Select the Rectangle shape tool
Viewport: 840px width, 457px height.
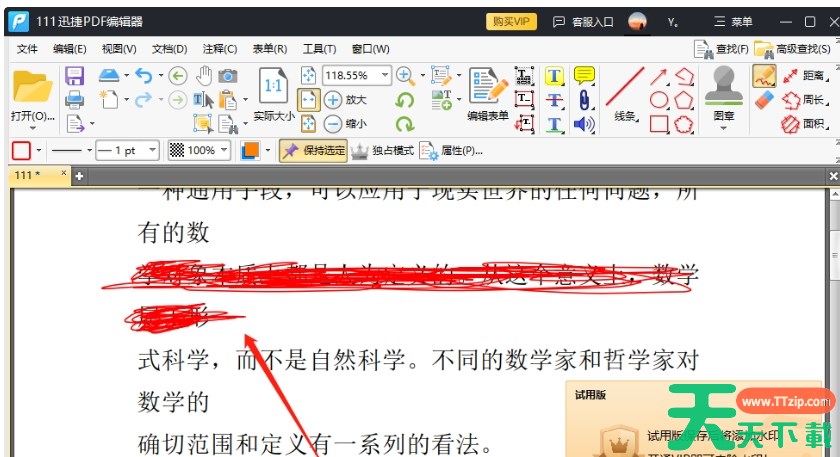(659, 124)
